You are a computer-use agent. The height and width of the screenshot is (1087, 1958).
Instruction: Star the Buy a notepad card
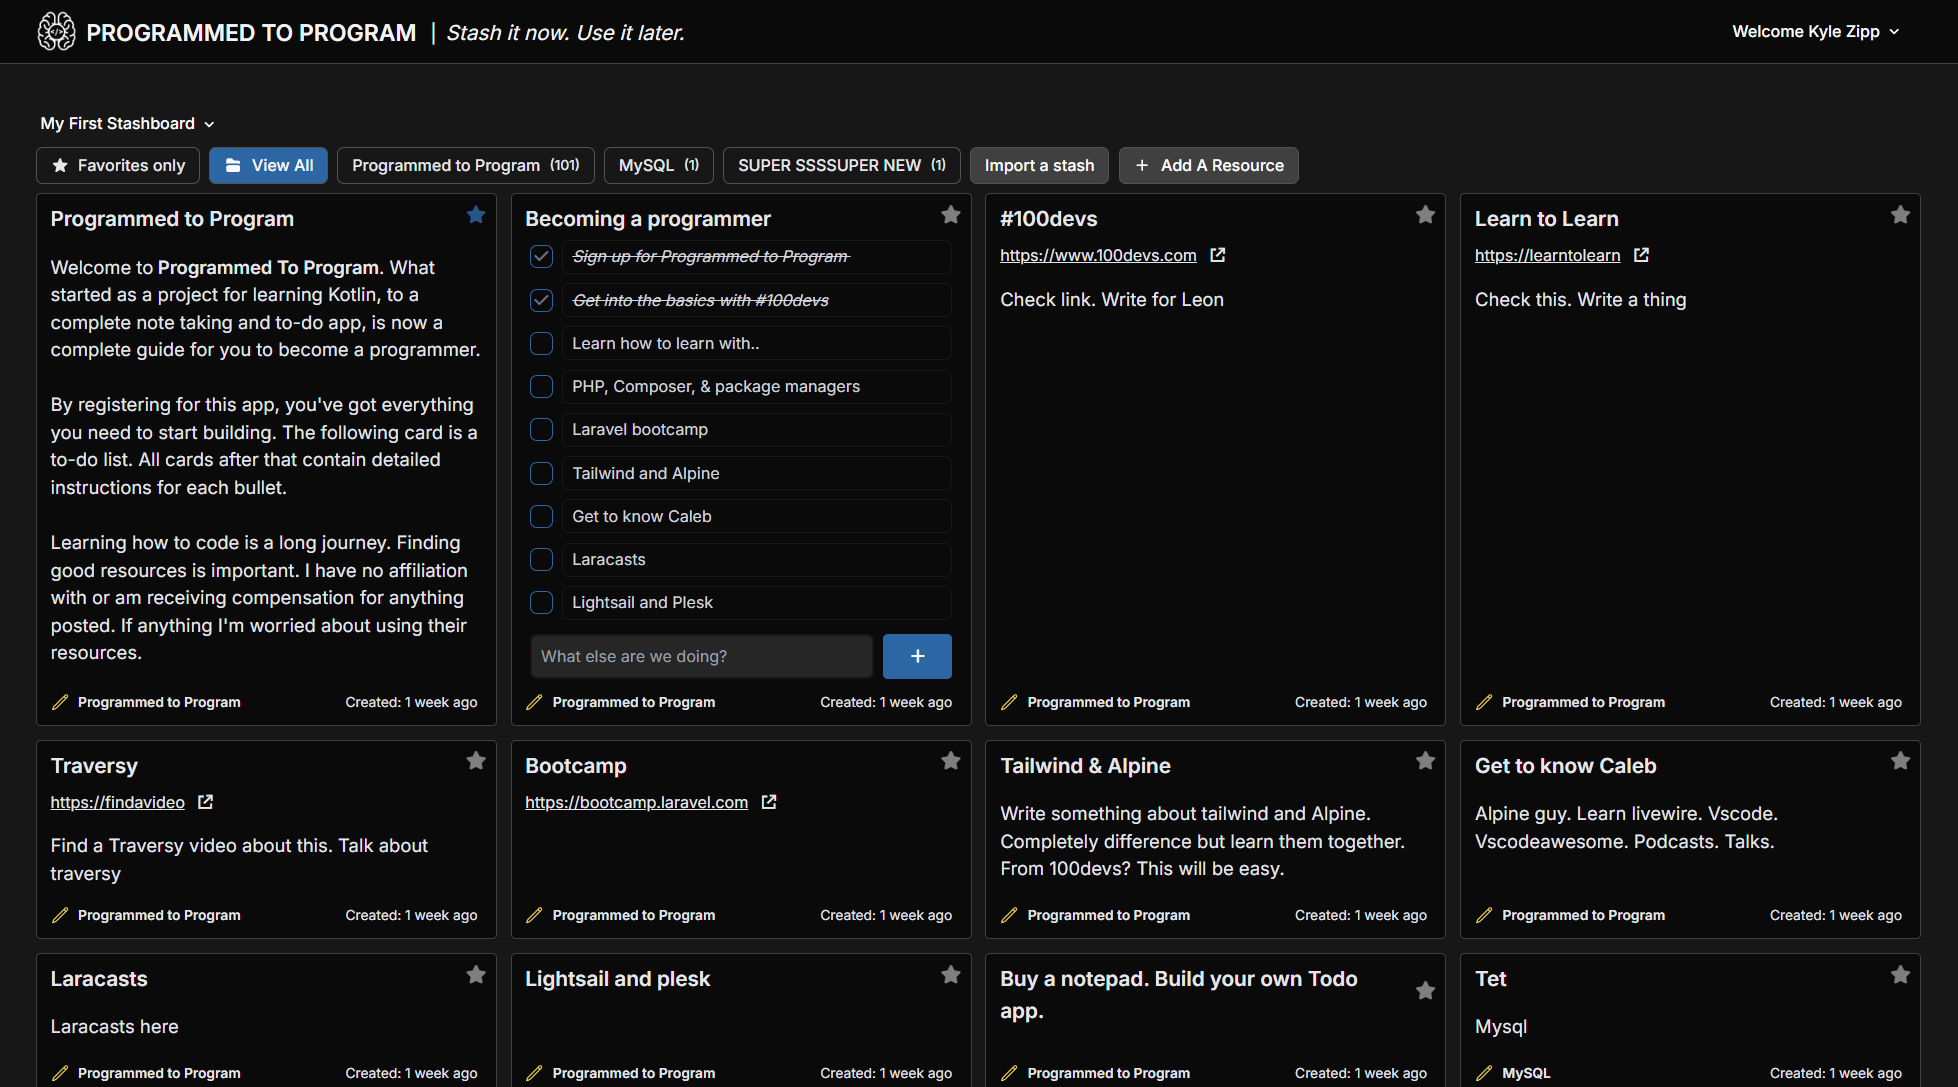pyautogui.click(x=1426, y=991)
